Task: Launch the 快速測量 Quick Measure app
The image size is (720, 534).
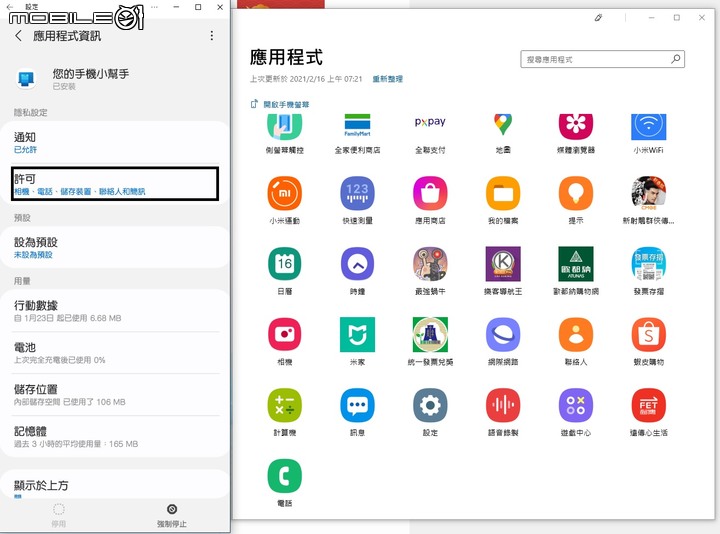Action: (357, 193)
